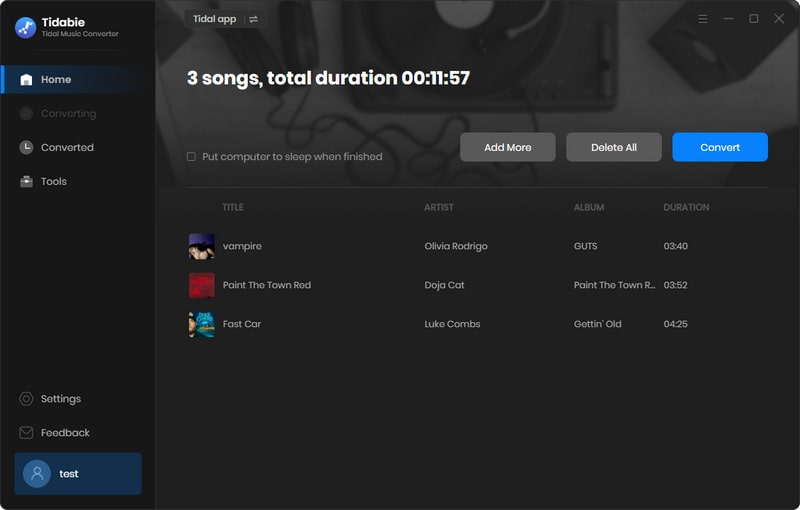Click duration 03:40
This screenshot has width=800, height=510.
coord(676,246)
